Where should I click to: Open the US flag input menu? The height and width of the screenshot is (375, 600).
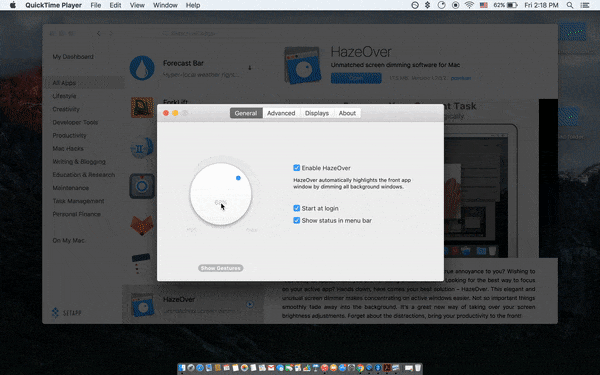click(x=484, y=5)
